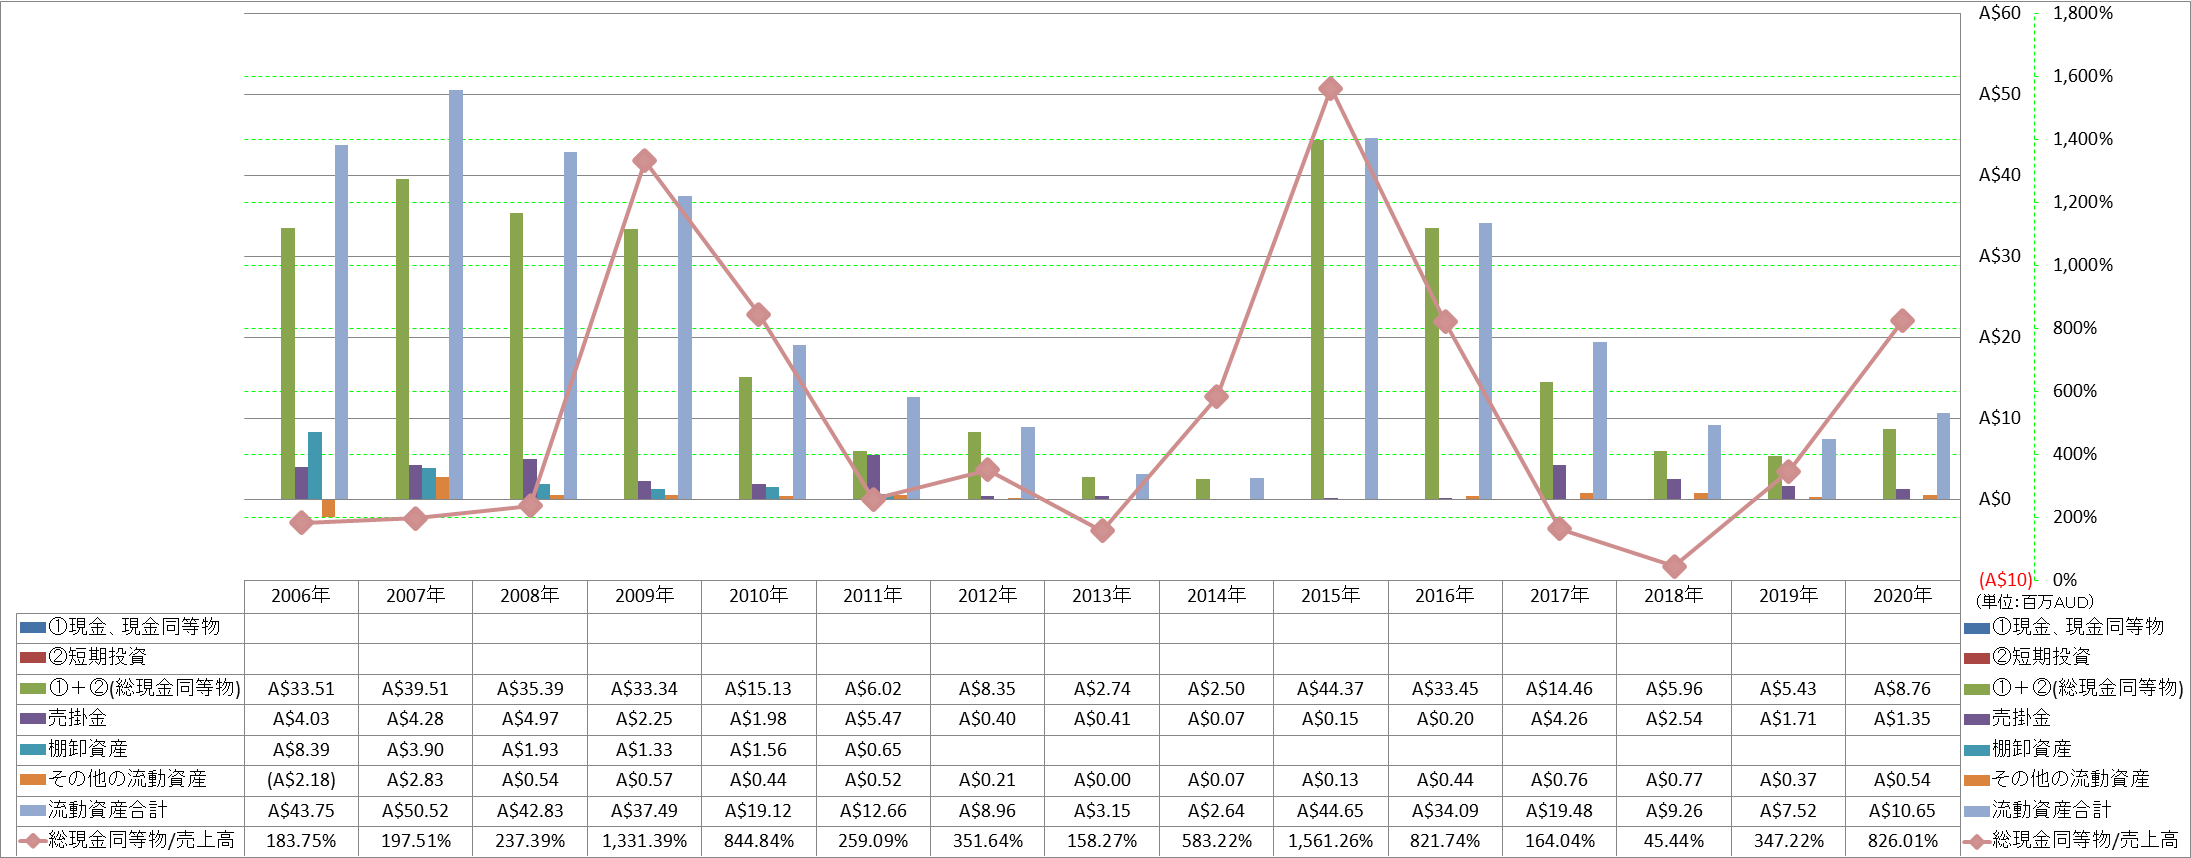Click the cell value A$4.97
The width and height of the screenshot is (2191, 858).
click(x=530, y=719)
